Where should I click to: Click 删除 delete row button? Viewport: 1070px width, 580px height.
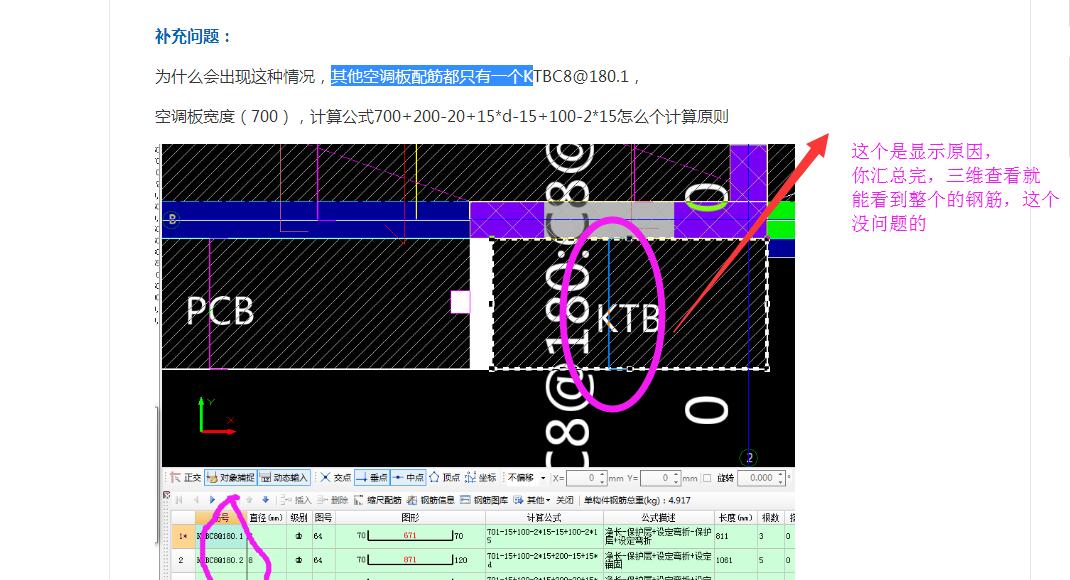[333, 500]
